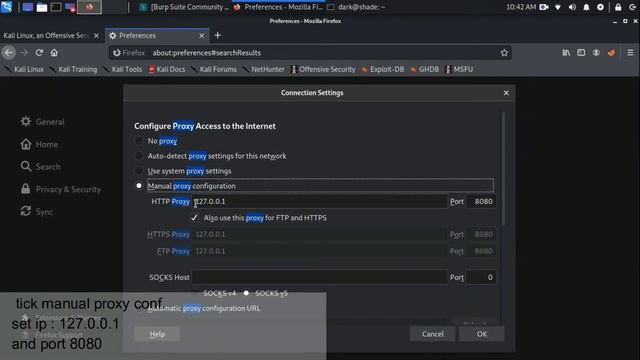Click the SOCKS Host field
This screenshot has height=360, width=640.
pos(320,277)
